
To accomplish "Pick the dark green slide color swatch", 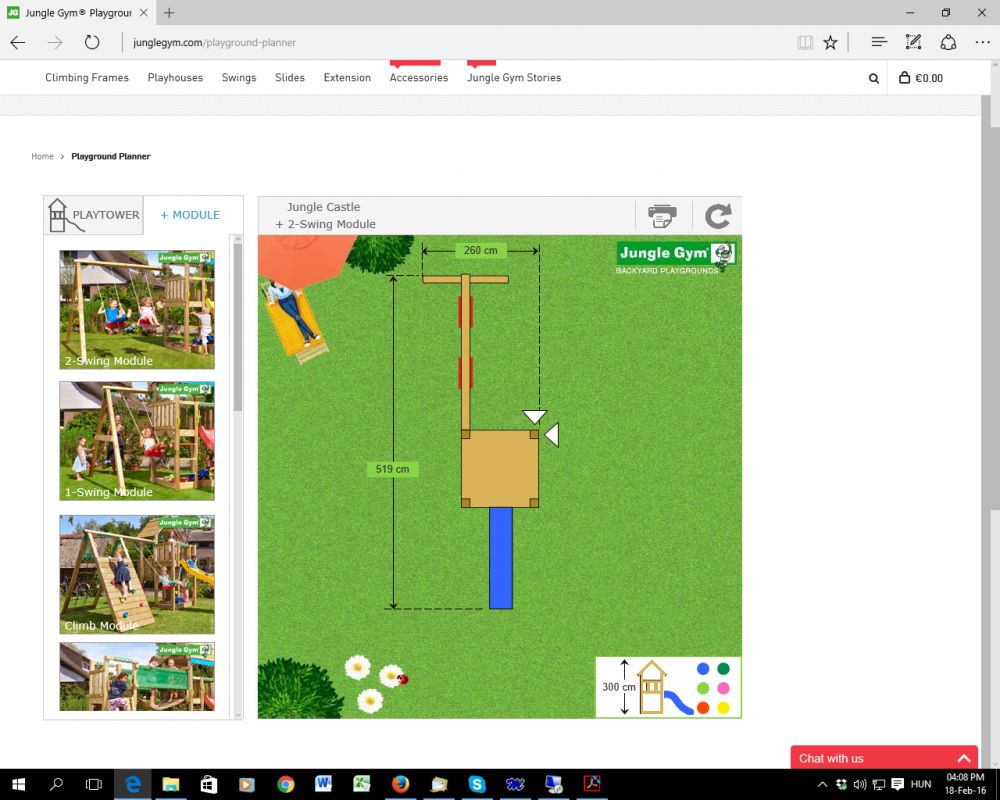I will pos(723,669).
